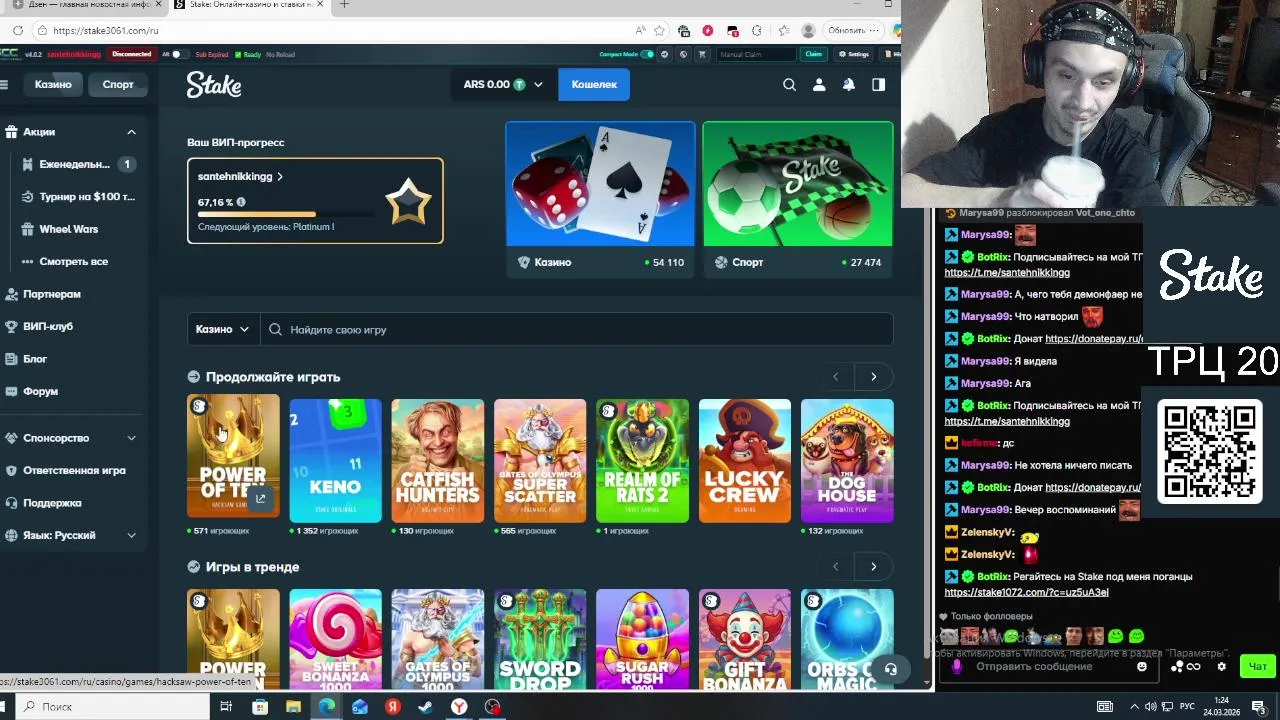Click the green Чат button
This screenshot has width=1280, height=720.
click(1258, 666)
